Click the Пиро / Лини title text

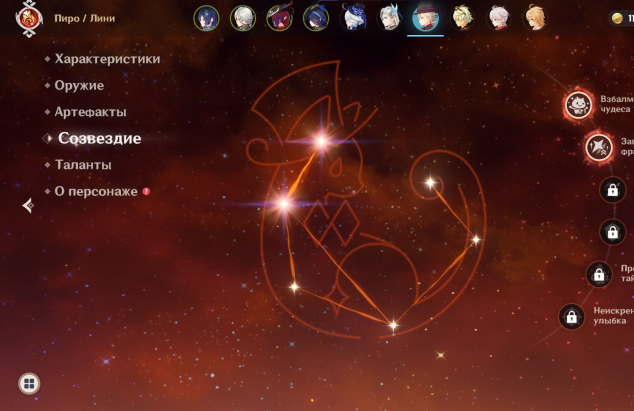(x=85, y=19)
